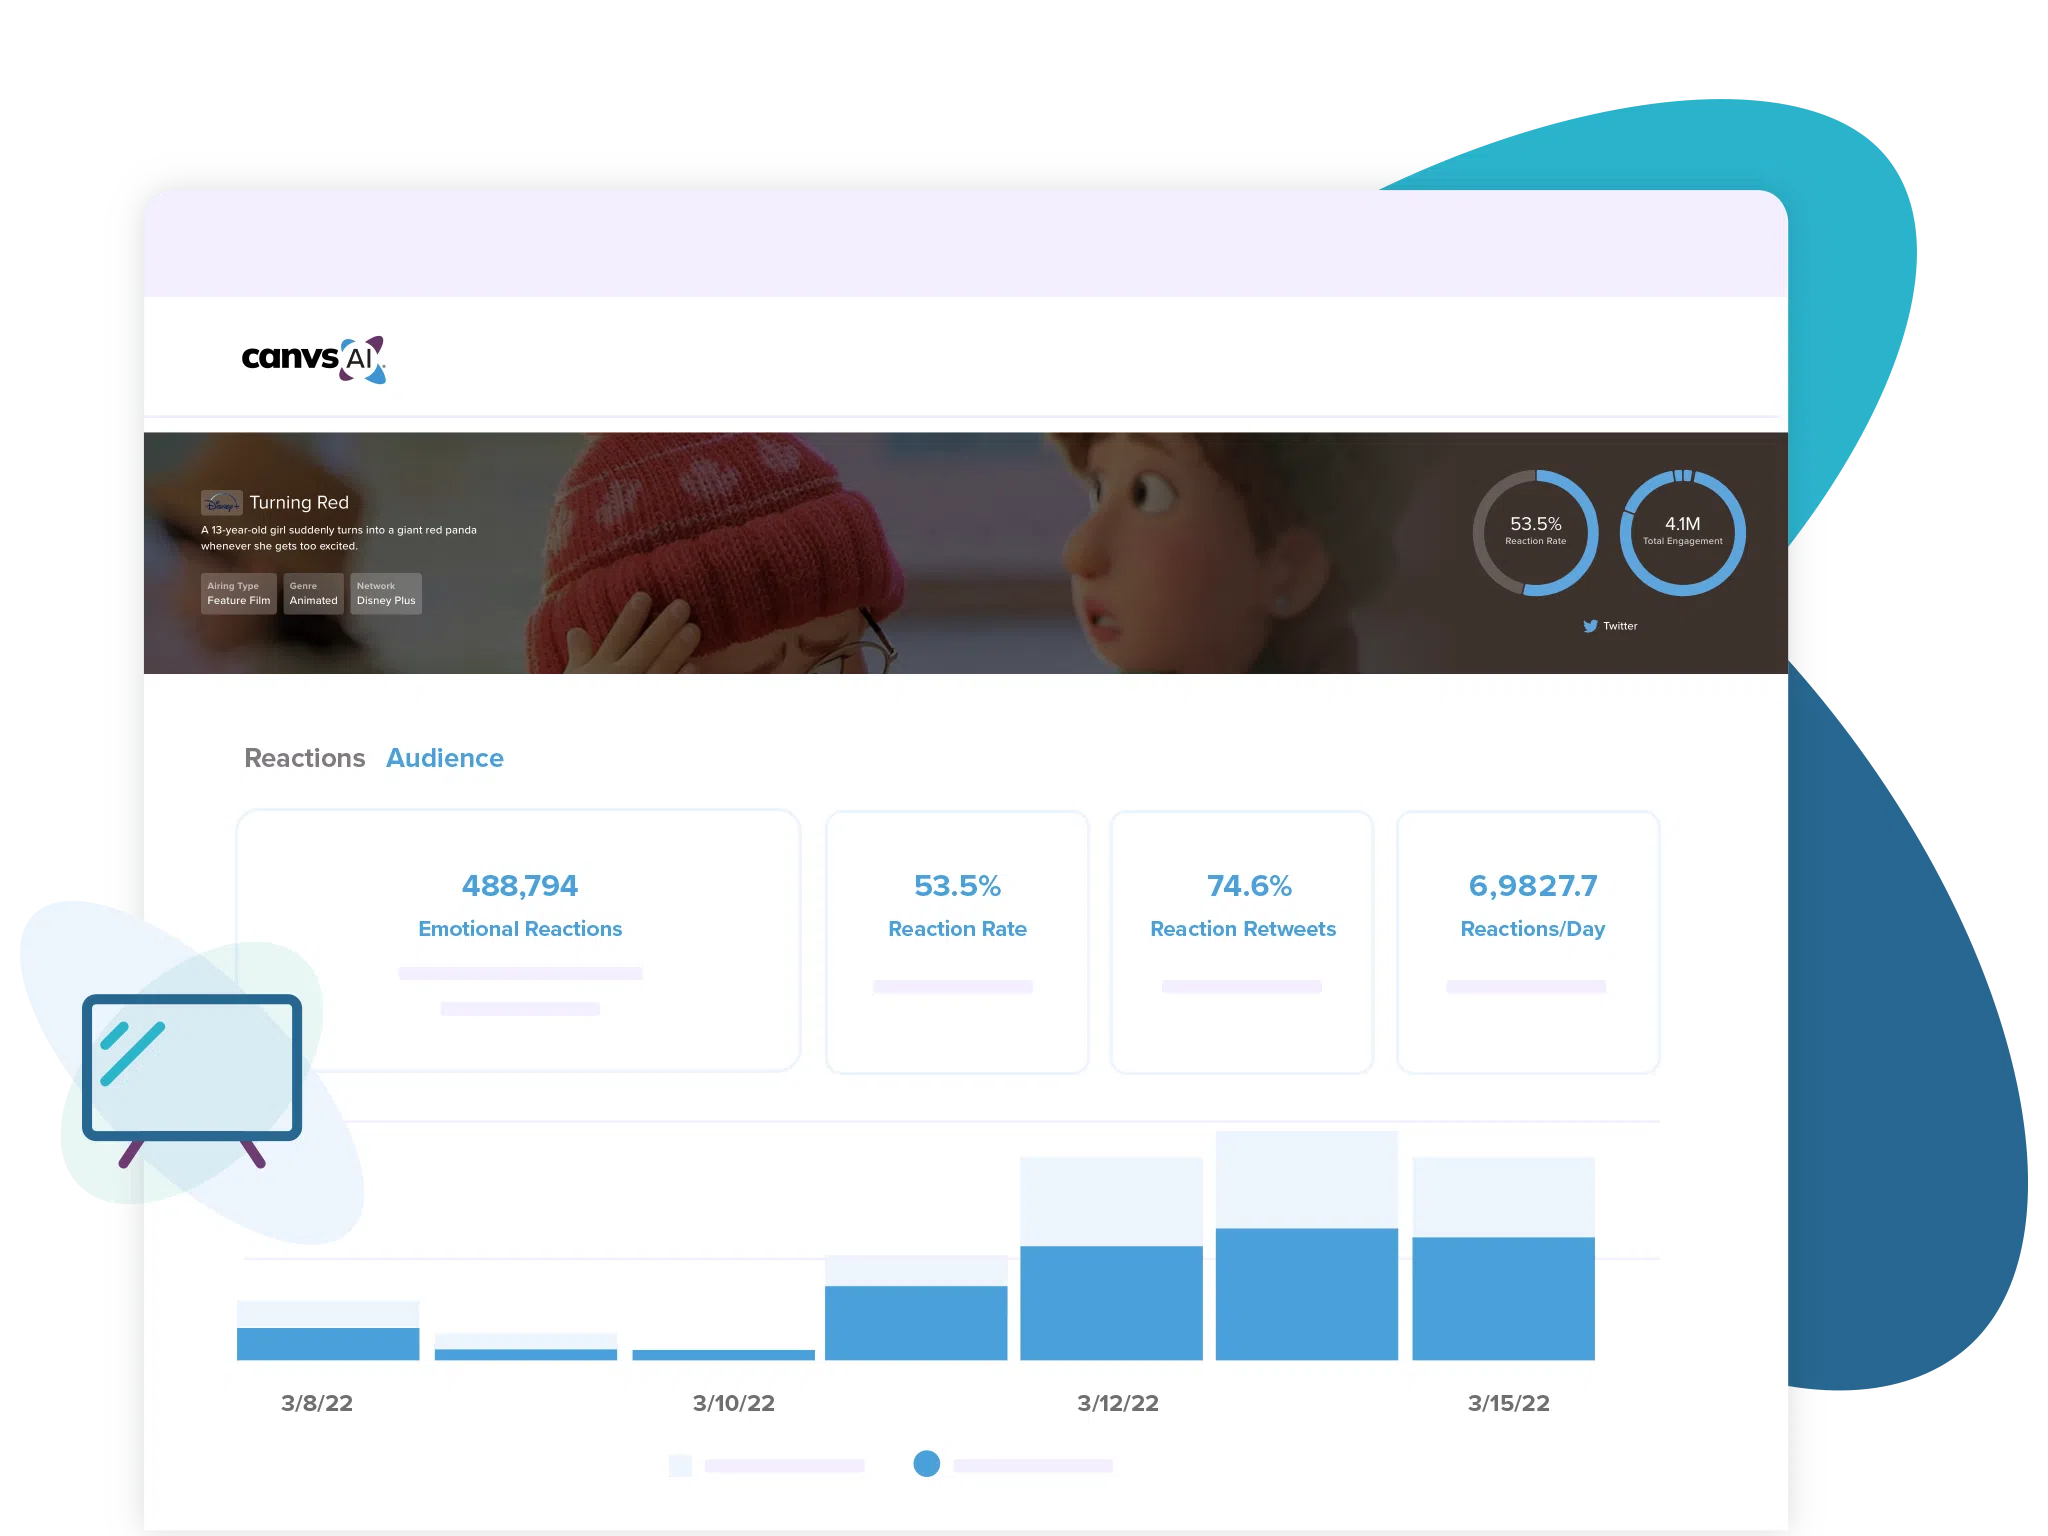Click the Canvs AI logo
This screenshot has height=1536, width=2048.
[x=313, y=359]
